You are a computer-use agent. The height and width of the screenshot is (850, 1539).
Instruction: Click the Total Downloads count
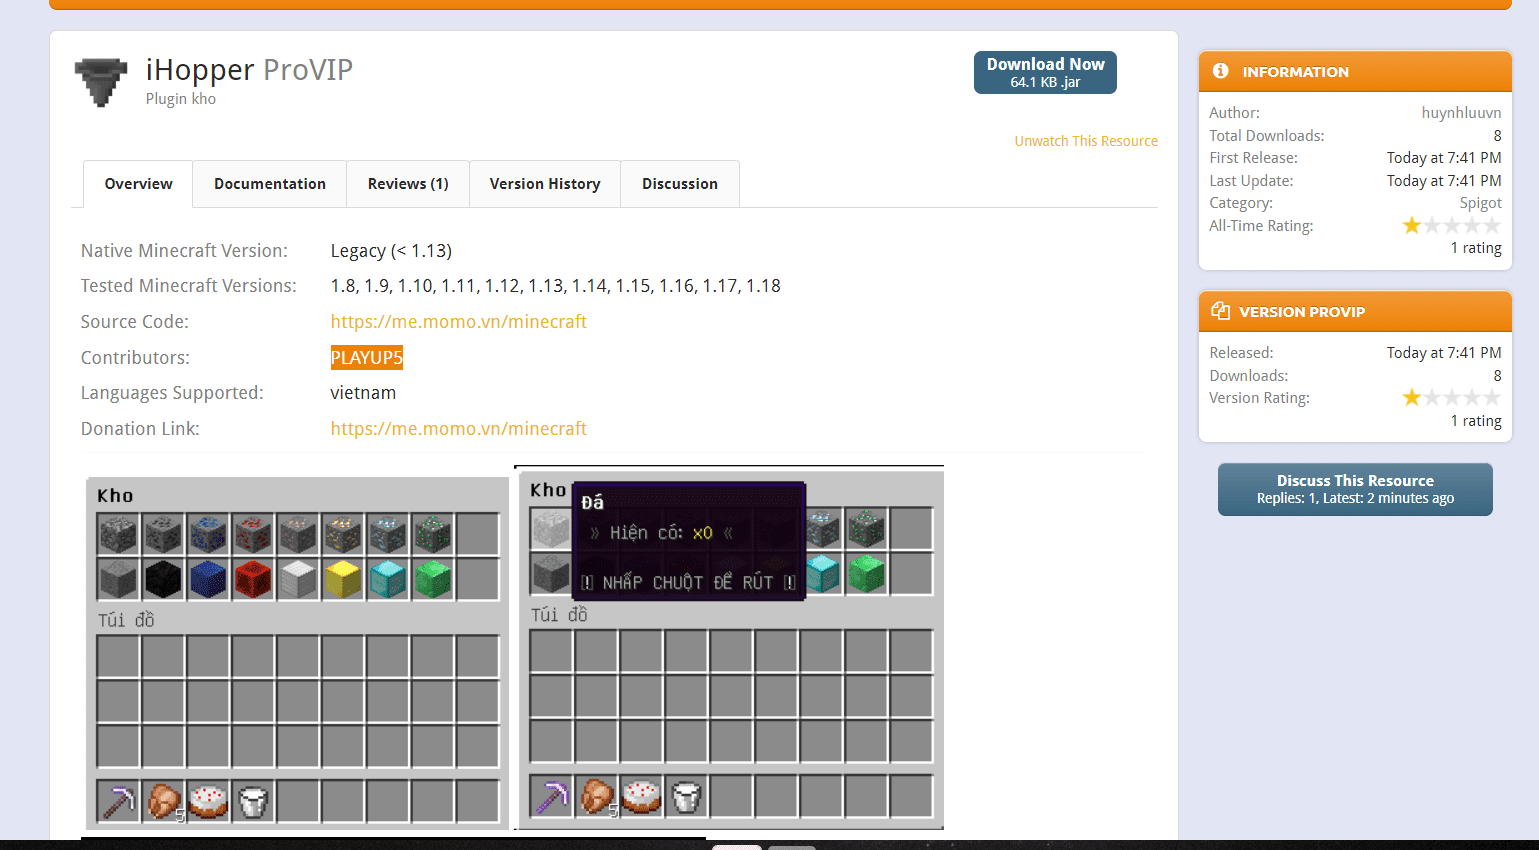click(1497, 136)
